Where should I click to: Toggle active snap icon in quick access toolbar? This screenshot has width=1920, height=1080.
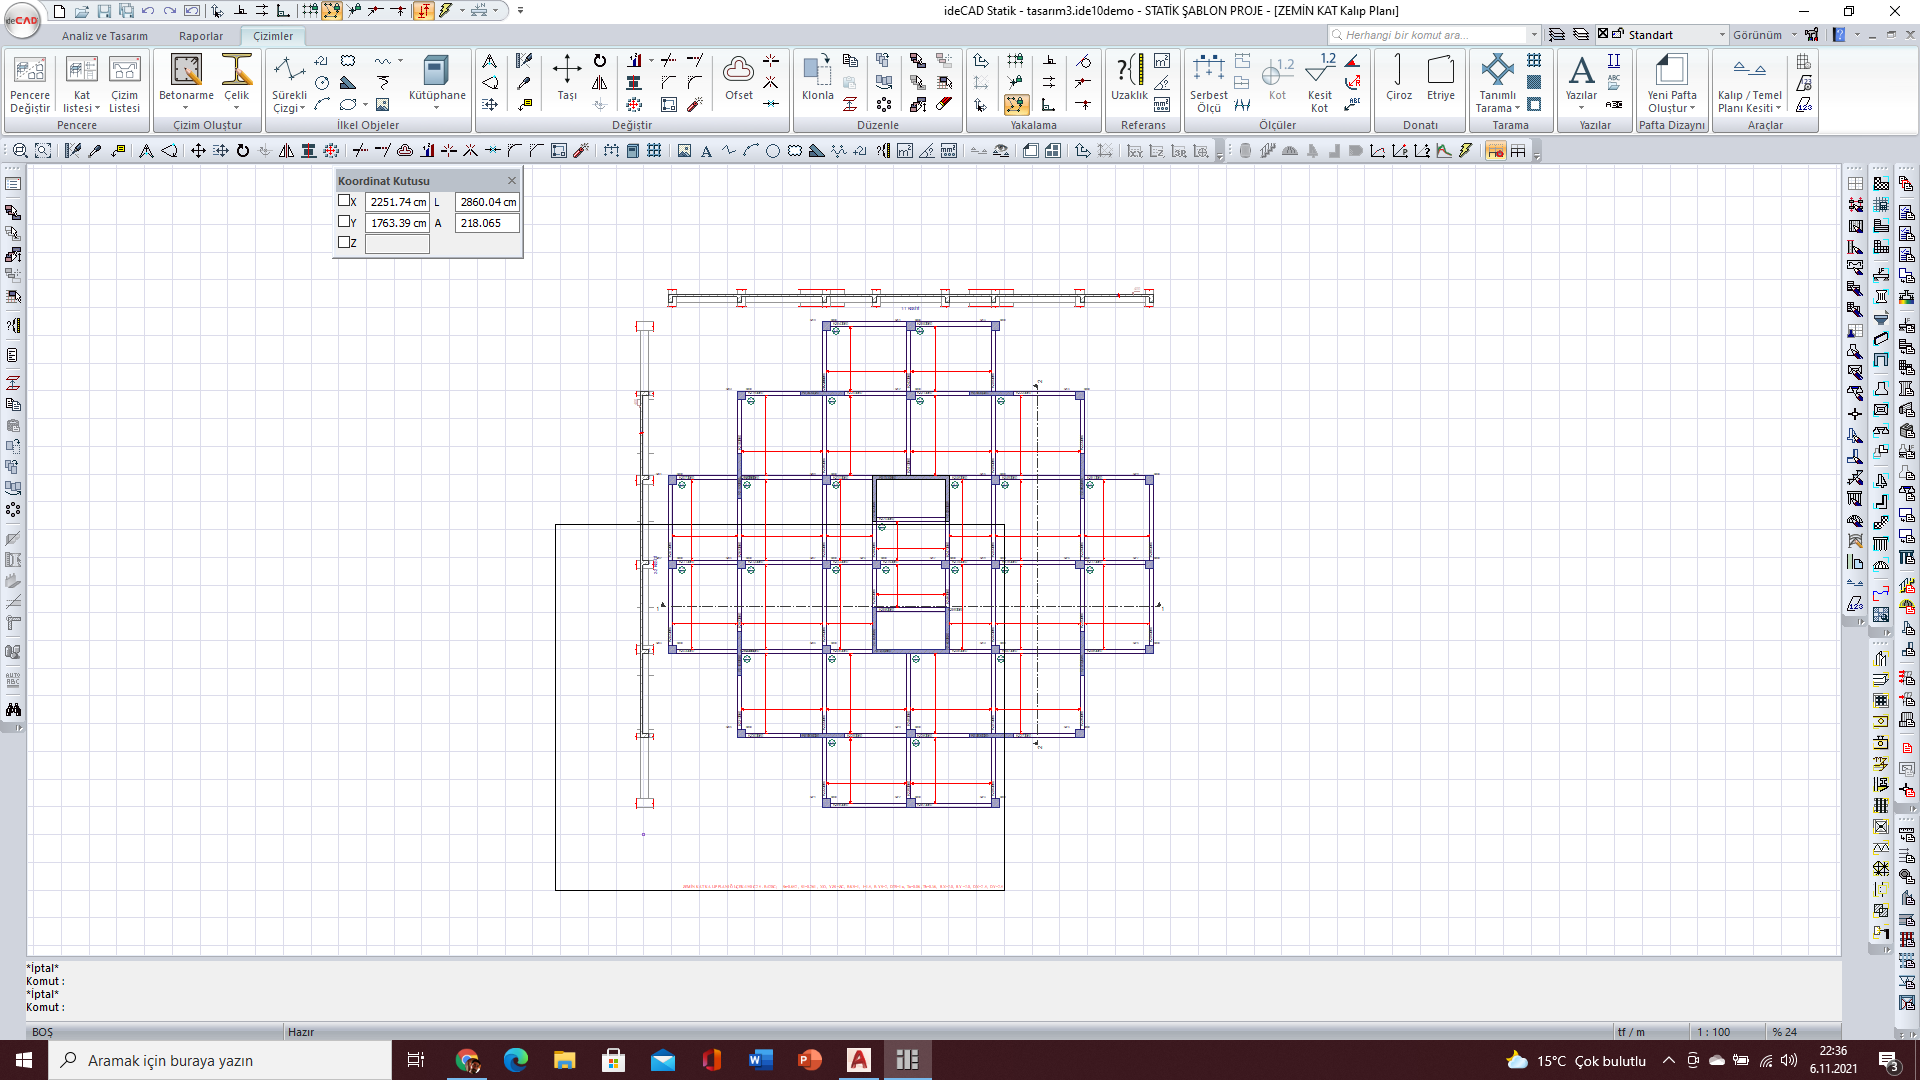tap(332, 11)
